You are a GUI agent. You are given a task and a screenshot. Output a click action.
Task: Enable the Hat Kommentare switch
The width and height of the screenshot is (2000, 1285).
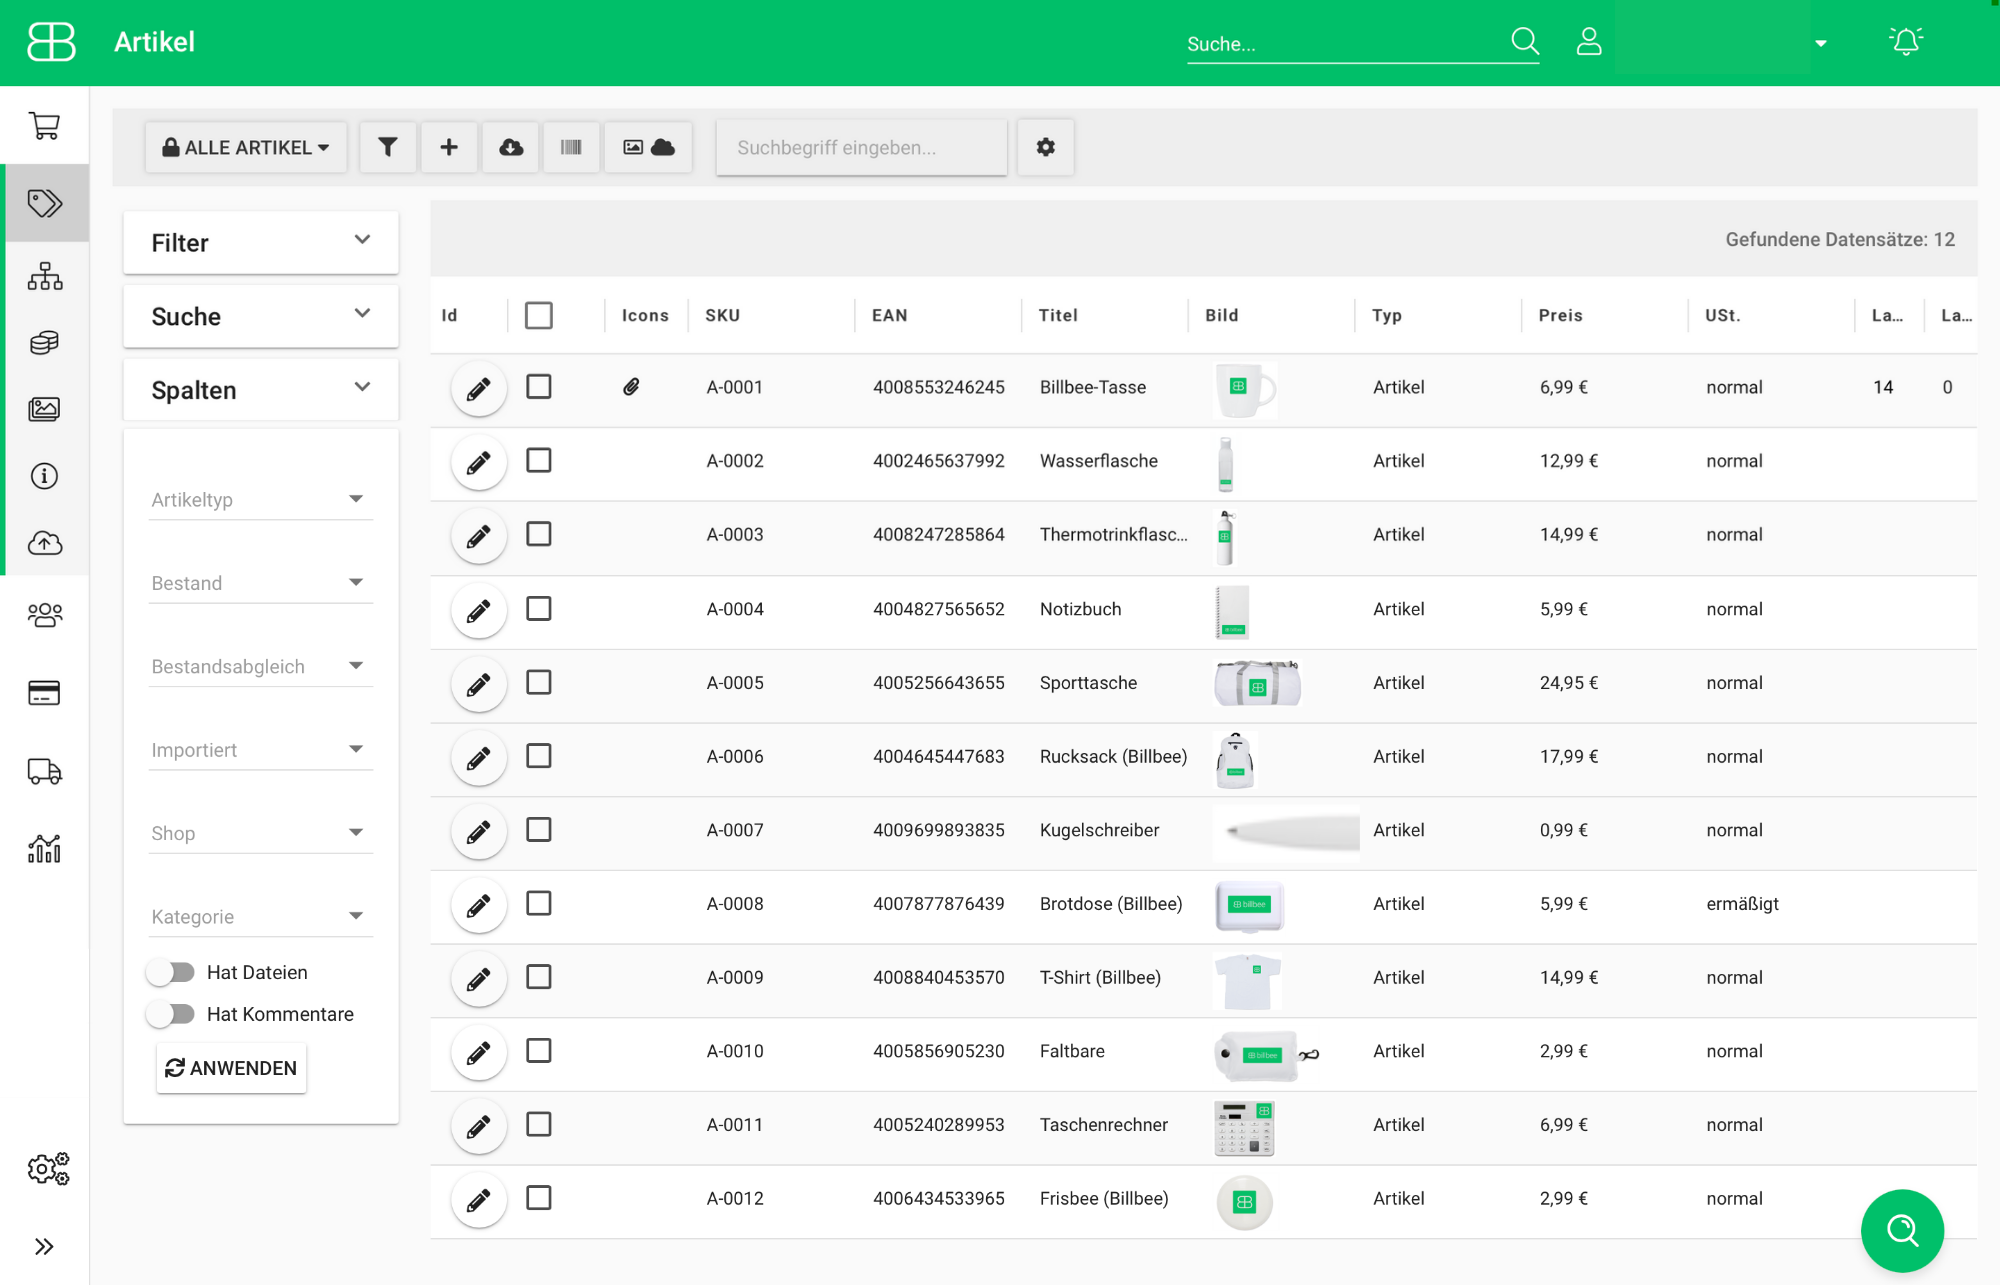coord(171,1014)
